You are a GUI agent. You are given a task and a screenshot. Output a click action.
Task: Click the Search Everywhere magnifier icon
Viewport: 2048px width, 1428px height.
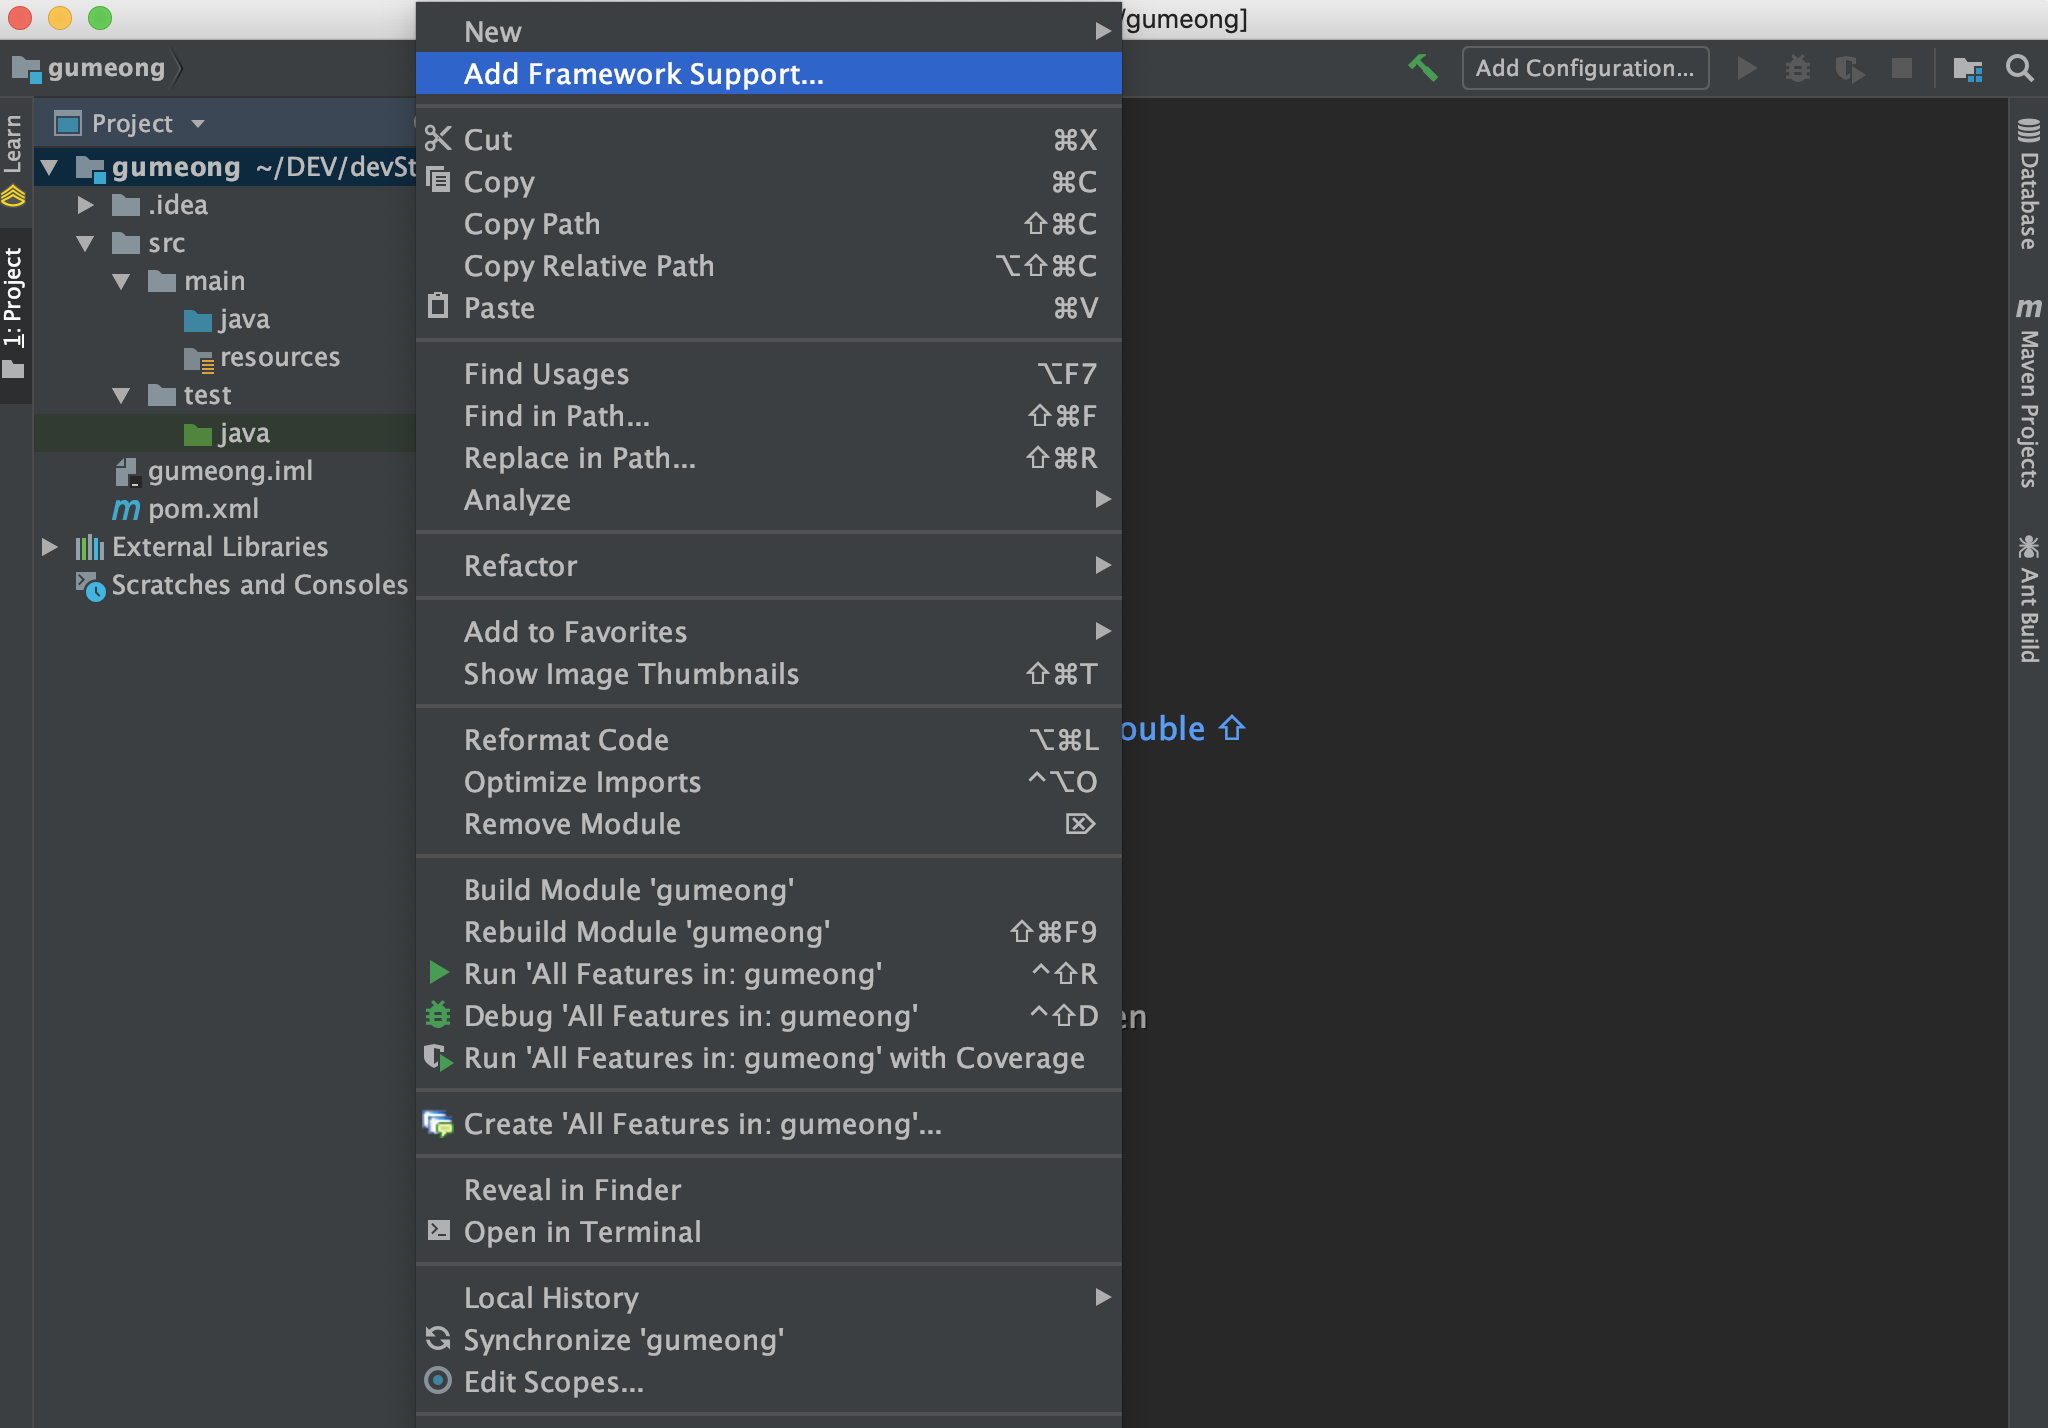pos(2019,68)
